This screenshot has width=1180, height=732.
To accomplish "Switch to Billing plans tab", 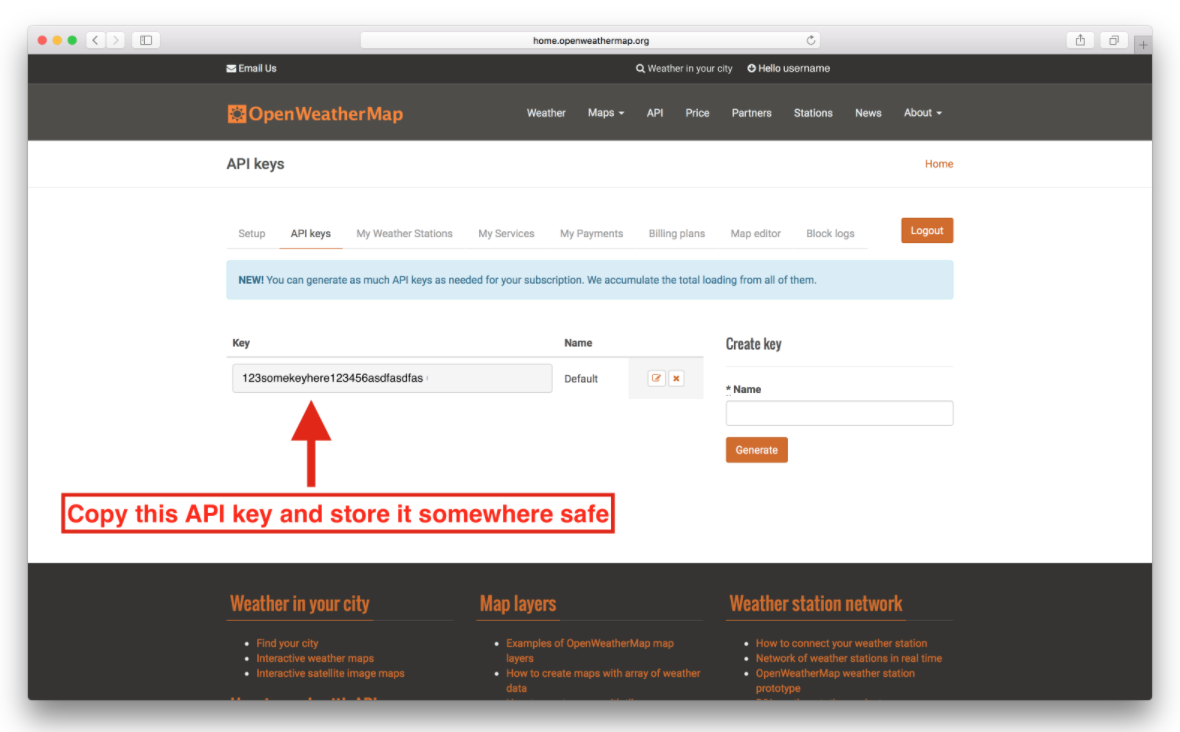I will (x=677, y=233).
